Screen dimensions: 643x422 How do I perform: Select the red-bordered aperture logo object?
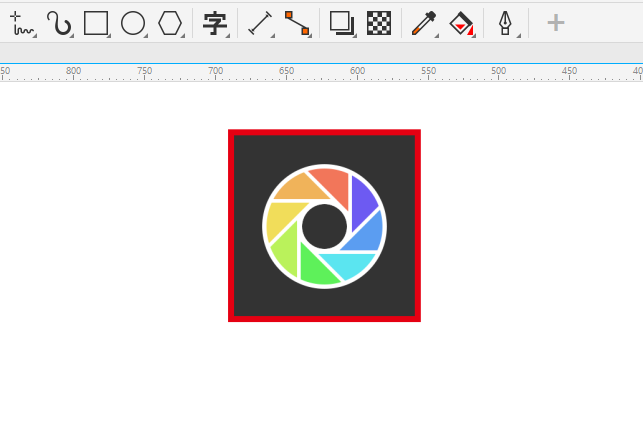click(324, 226)
